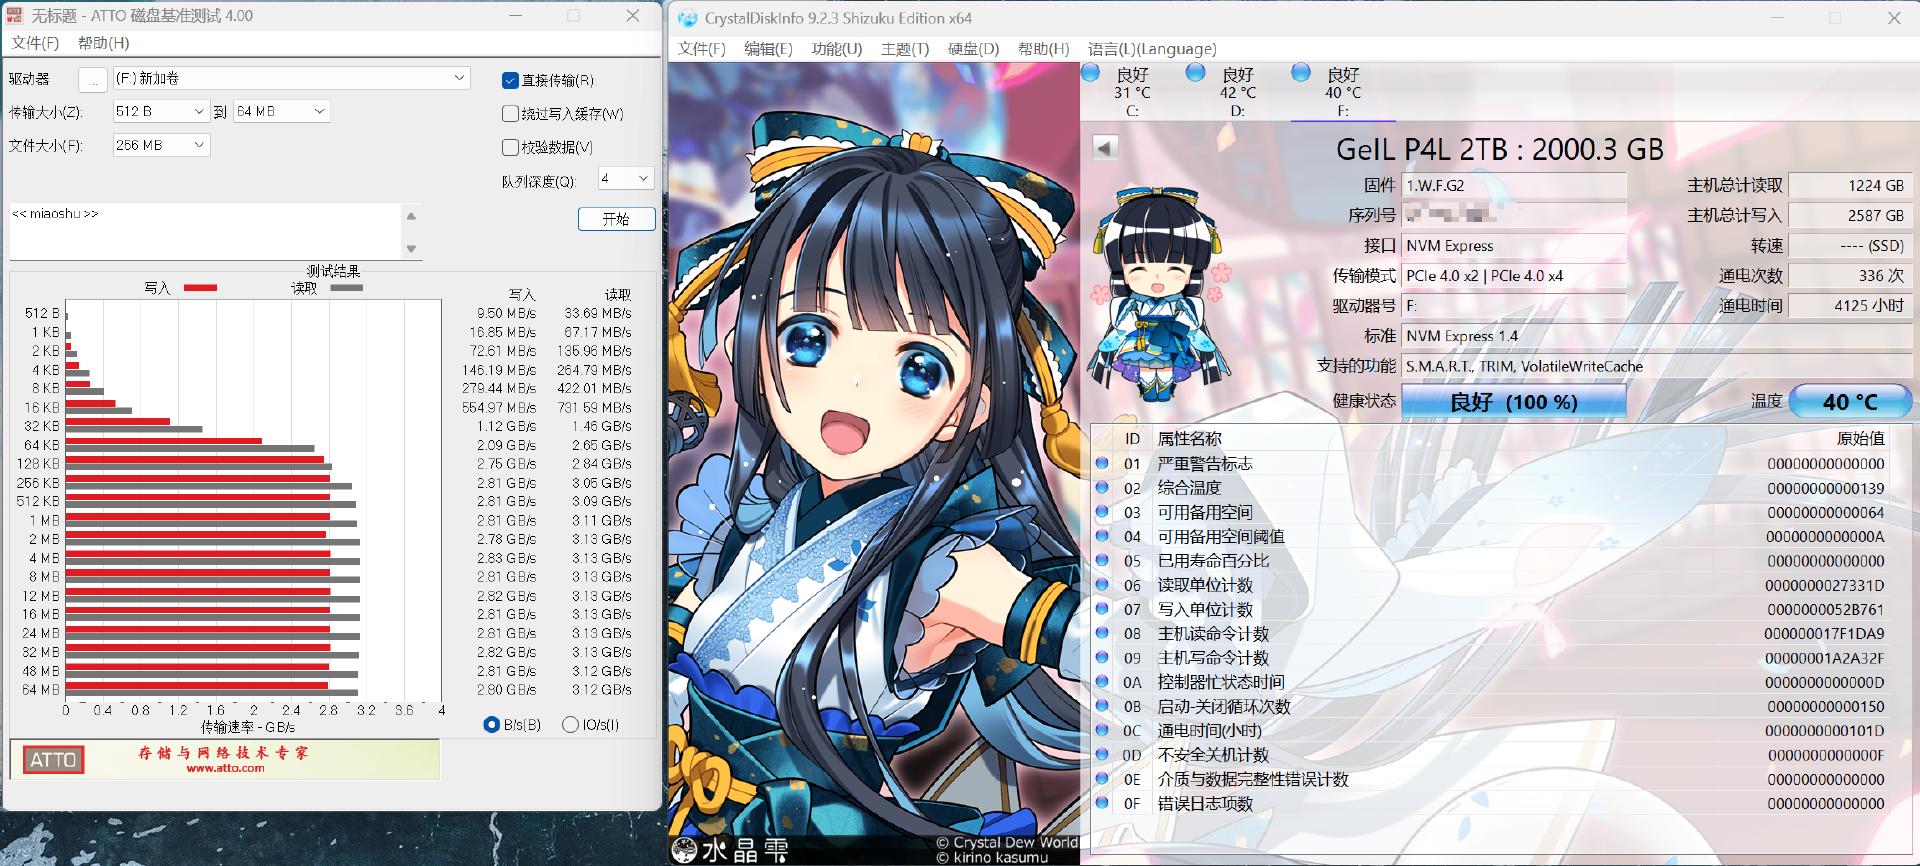Open the drive selection dropdown (F:) 新加卷
This screenshot has height=866, width=1920.
tap(290, 78)
